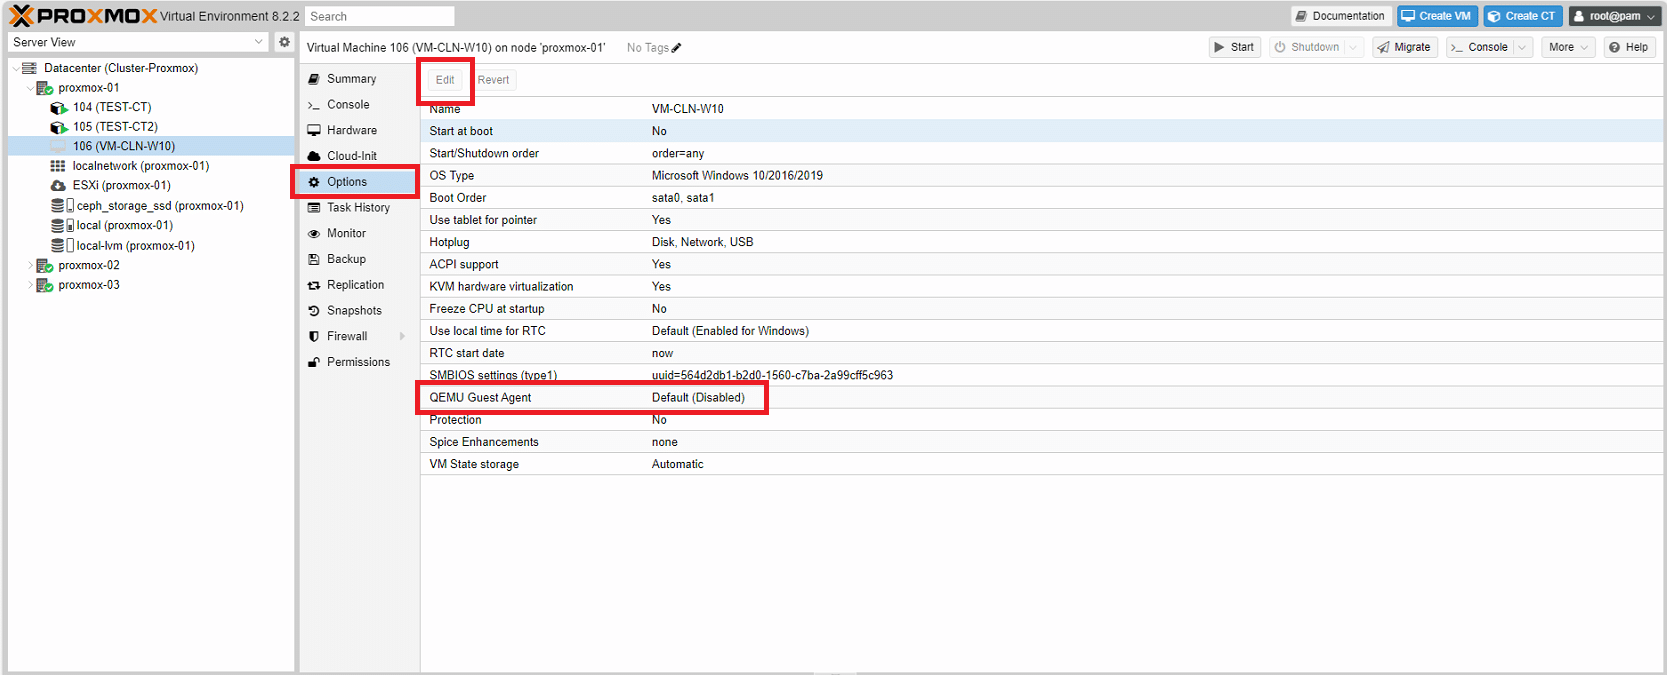The height and width of the screenshot is (675, 1667).
Task: Select the Spice Enhancements row
Action: point(1043,442)
